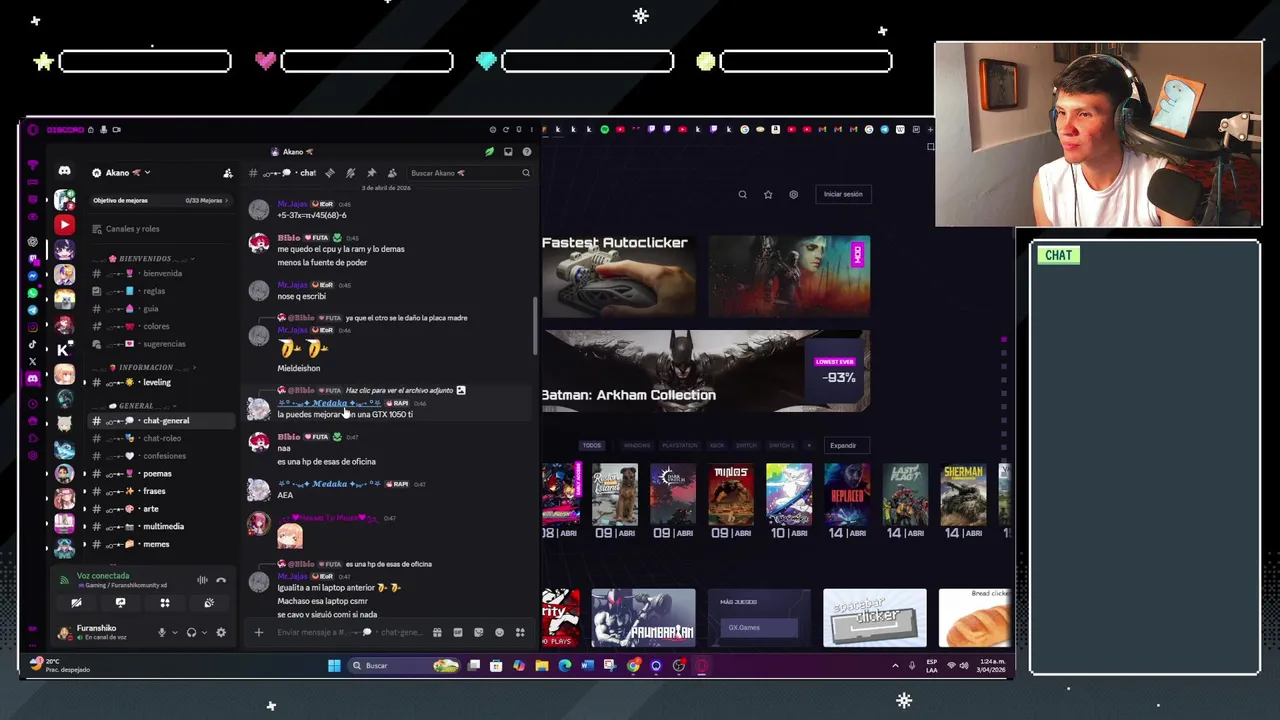This screenshot has height=720, width=1280.
Task: Open Windows Start menu
Action: (x=334, y=665)
